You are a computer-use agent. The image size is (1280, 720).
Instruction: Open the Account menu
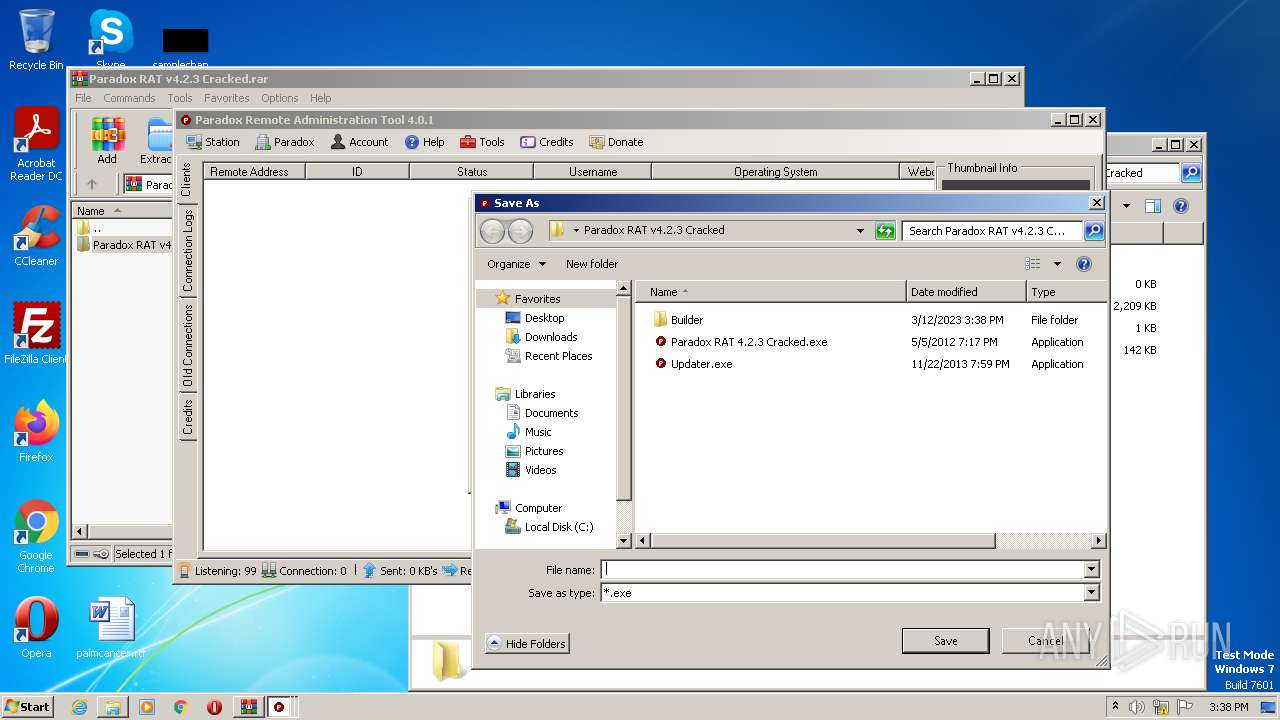359,142
